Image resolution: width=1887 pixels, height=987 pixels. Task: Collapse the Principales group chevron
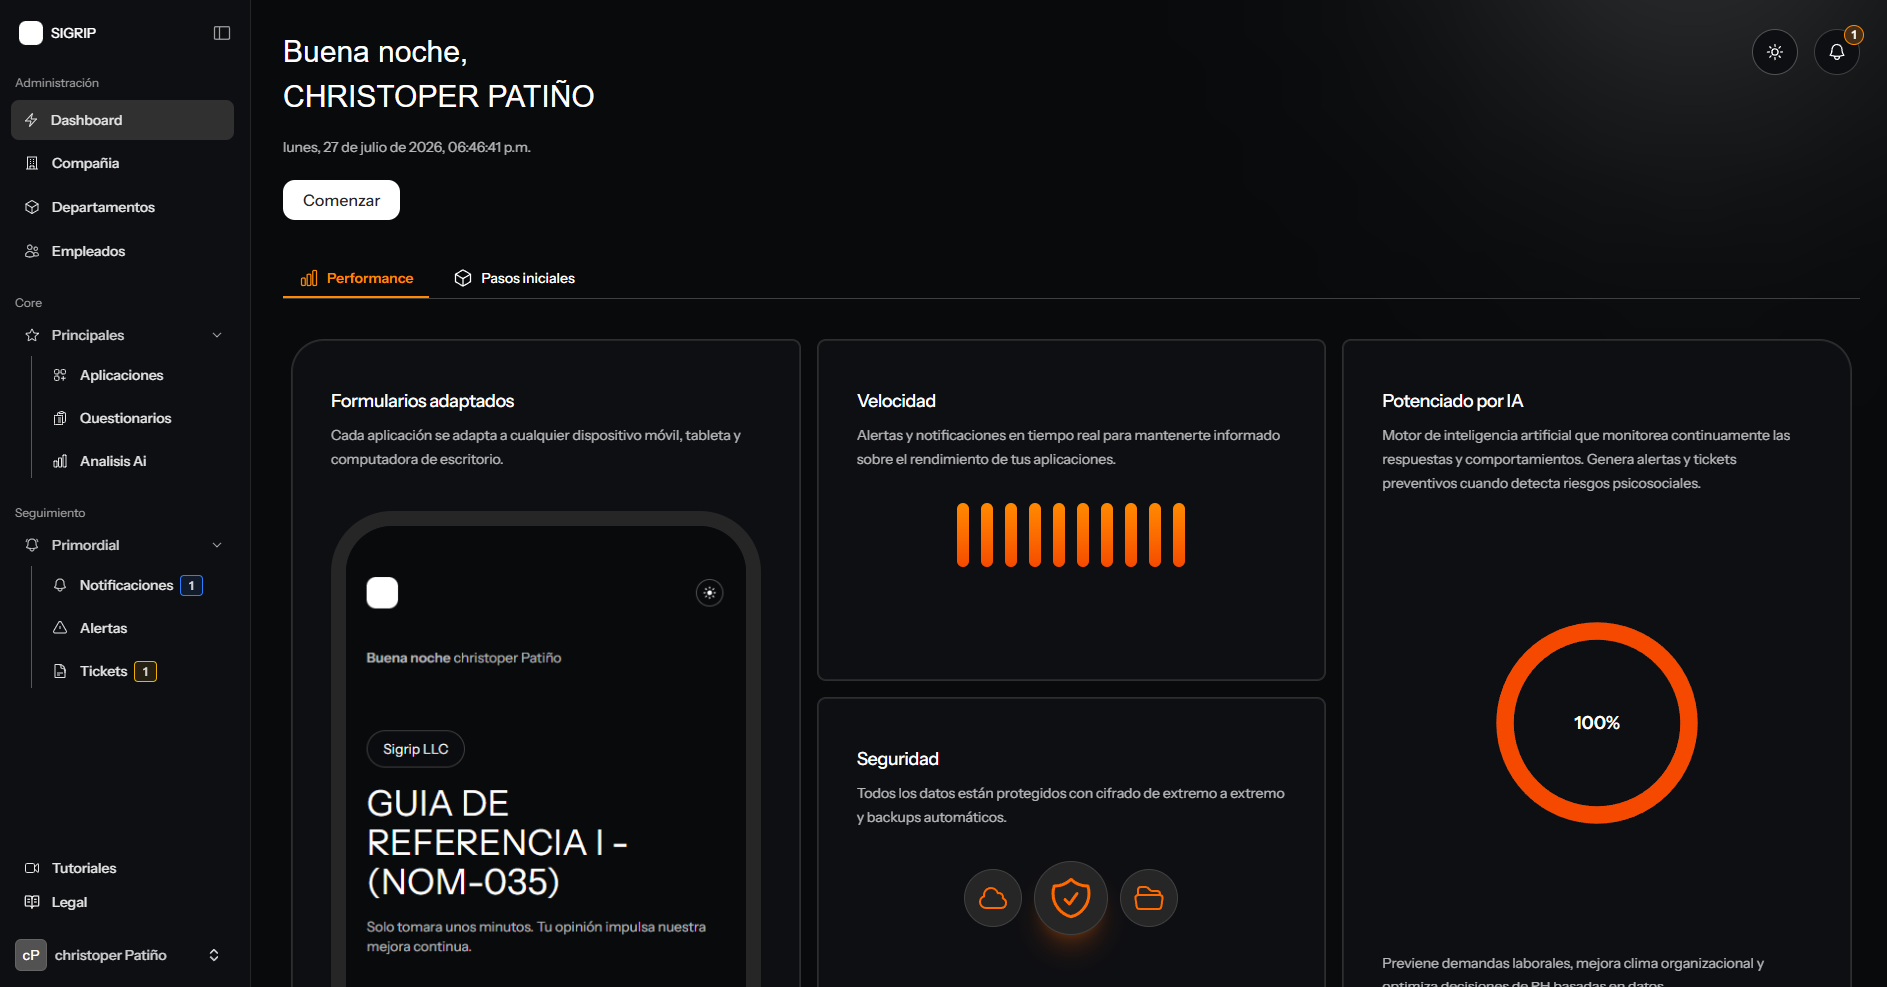(x=217, y=335)
